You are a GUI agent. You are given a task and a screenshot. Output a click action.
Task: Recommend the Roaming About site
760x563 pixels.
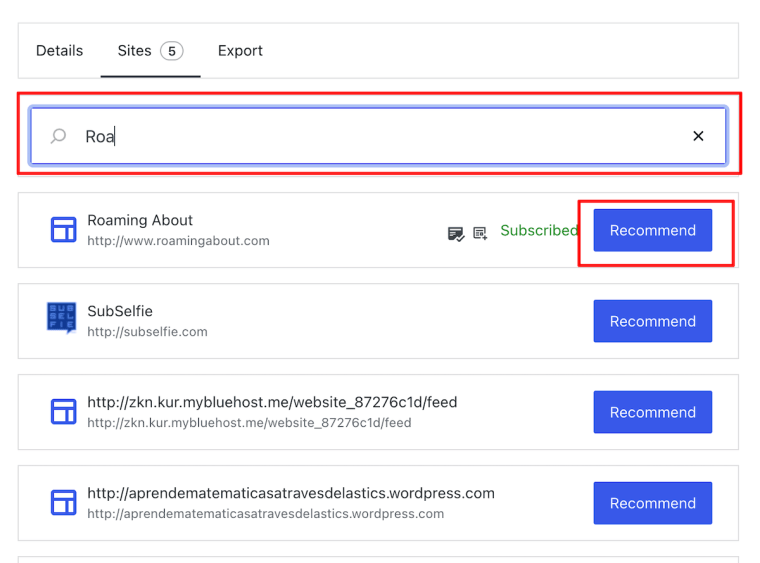[x=652, y=230]
